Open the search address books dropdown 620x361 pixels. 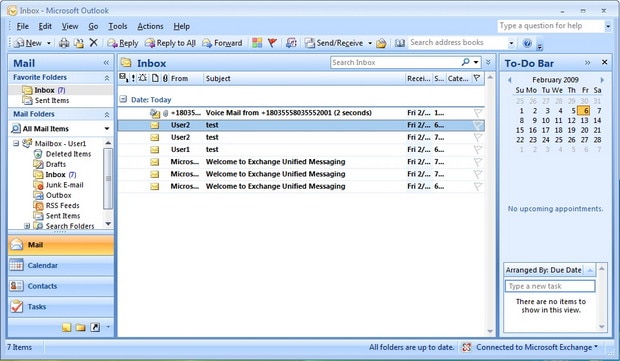click(511, 43)
